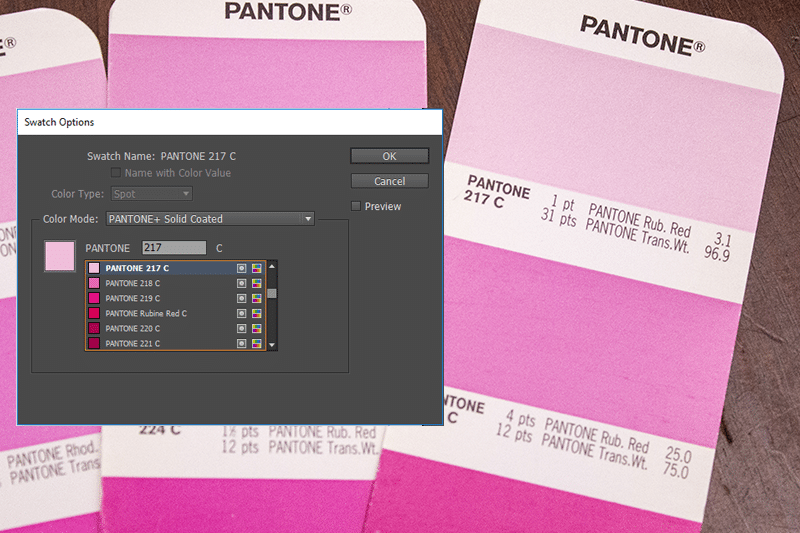Screen dimensions: 800x533
Task: Click the color mode icon on PANTONE 218 C row
Action: [x=256, y=283]
